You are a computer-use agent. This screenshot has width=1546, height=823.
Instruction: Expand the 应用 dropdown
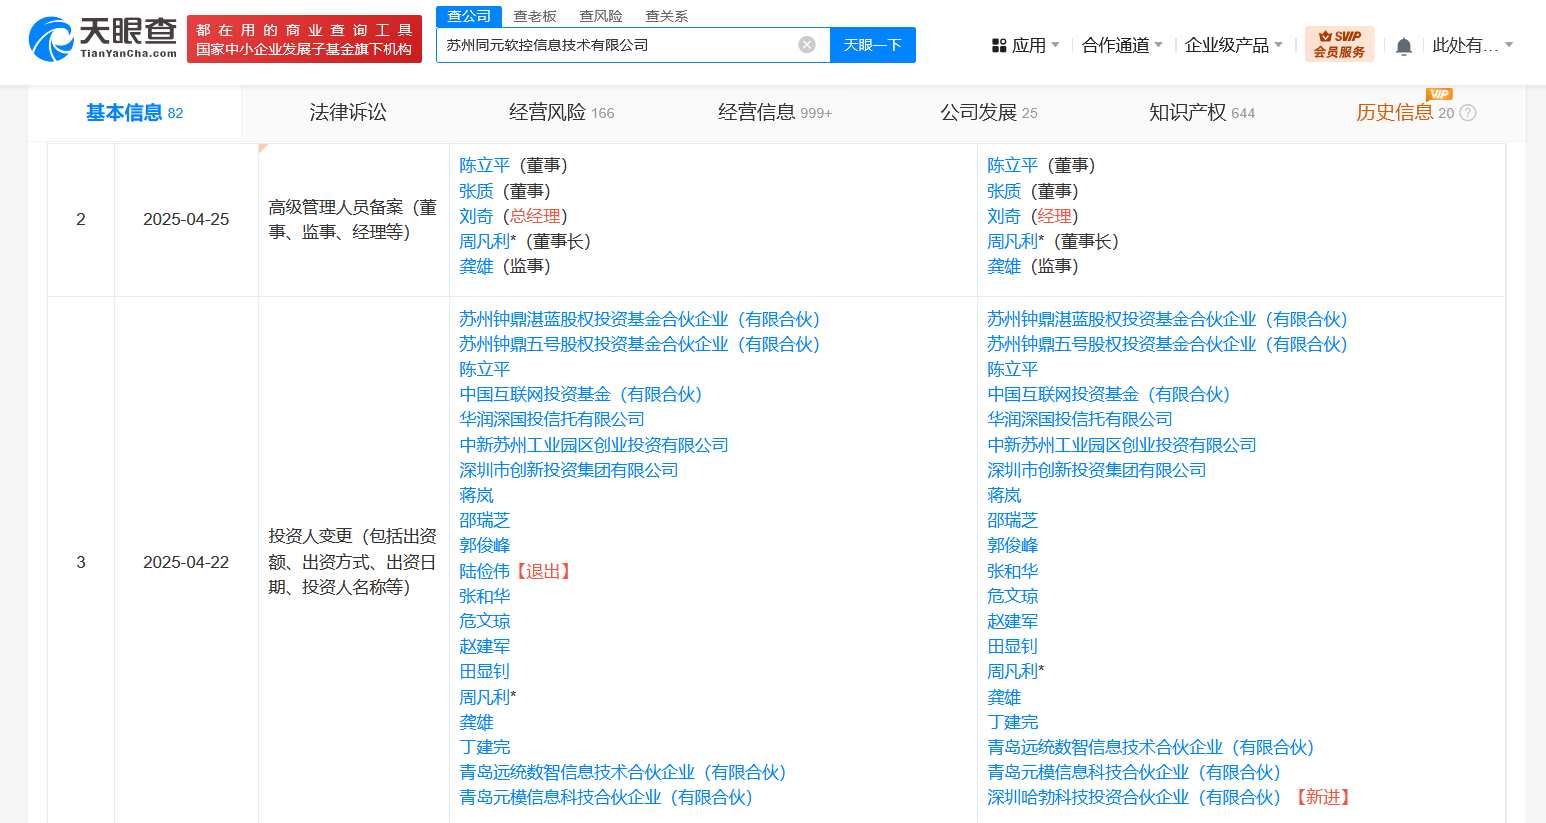click(x=1055, y=45)
